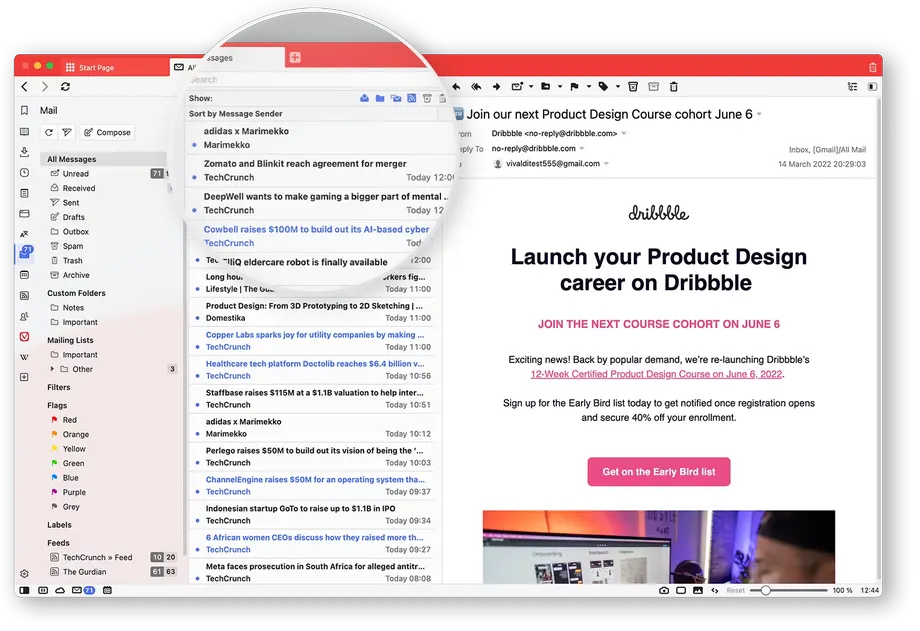Open a new tab with plus button
The image size is (920, 631).
coord(295,57)
